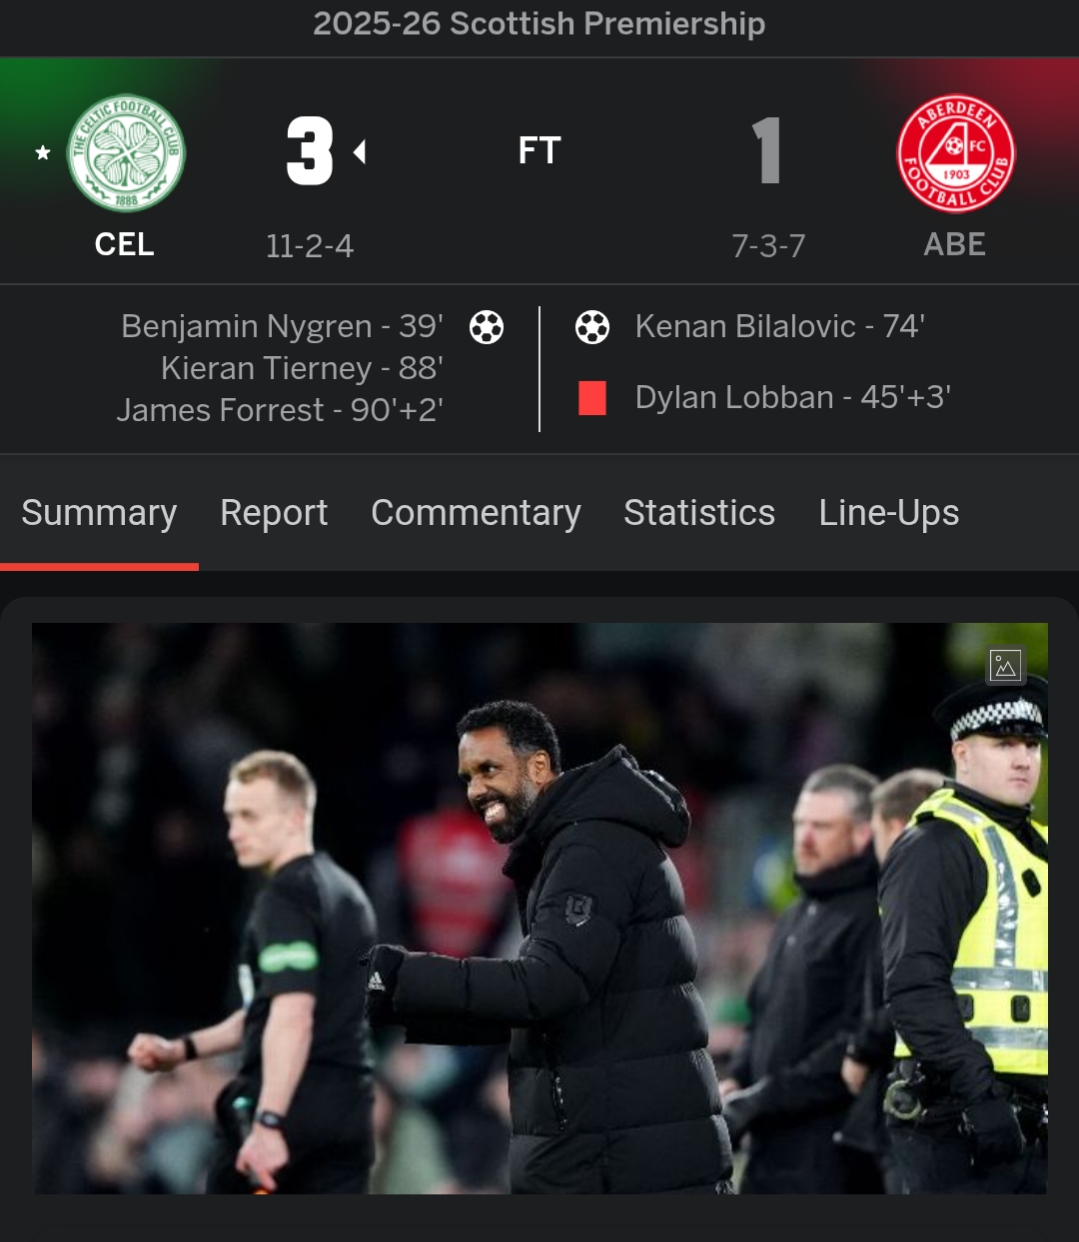Click the red card icon for Lobban
The height and width of the screenshot is (1242, 1079).
(x=592, y=398)
